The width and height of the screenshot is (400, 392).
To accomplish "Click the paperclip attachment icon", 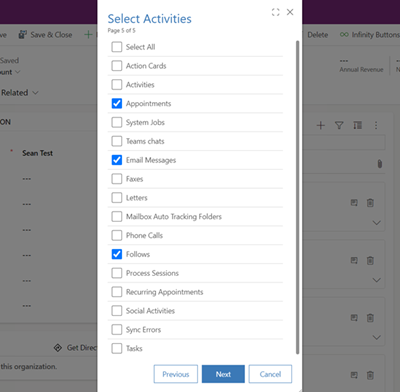I will coord(380,164).
